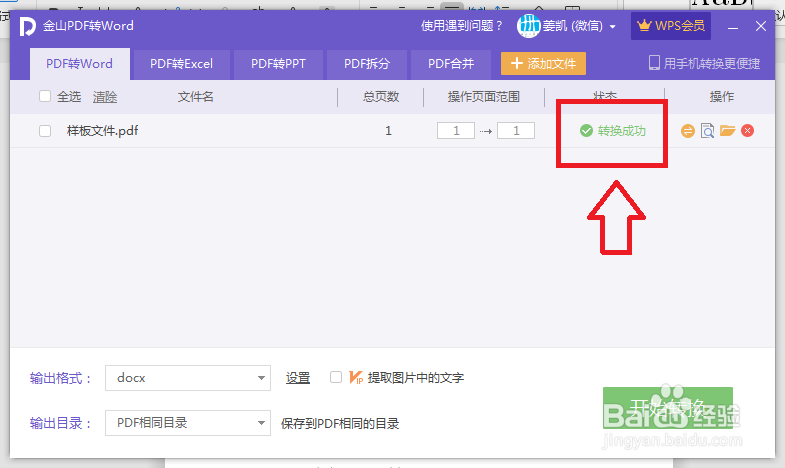Switch to the PDF拆分 tab

(x=367, y=64)
